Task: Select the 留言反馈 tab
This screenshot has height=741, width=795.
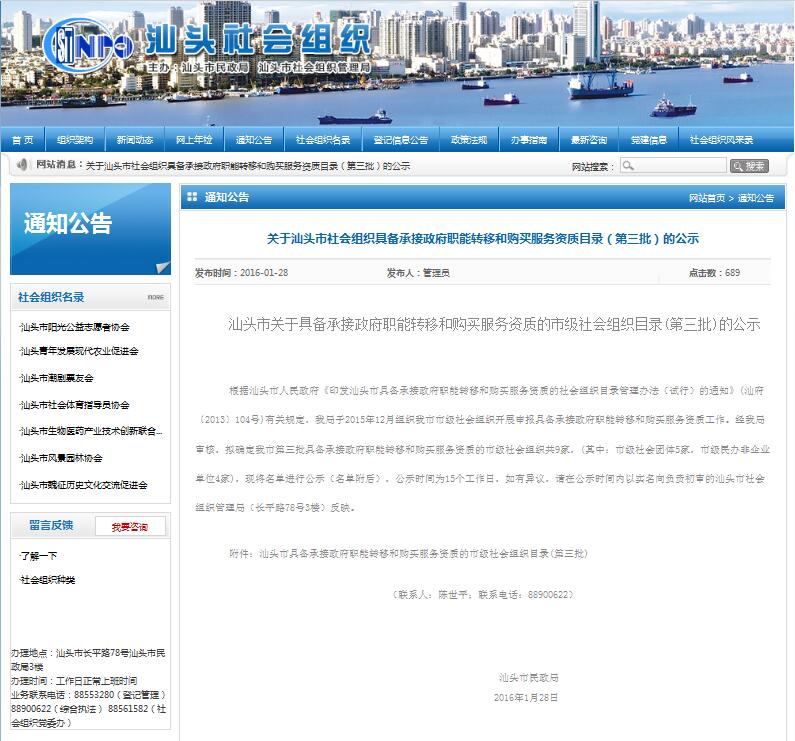Action: point(51,525)
